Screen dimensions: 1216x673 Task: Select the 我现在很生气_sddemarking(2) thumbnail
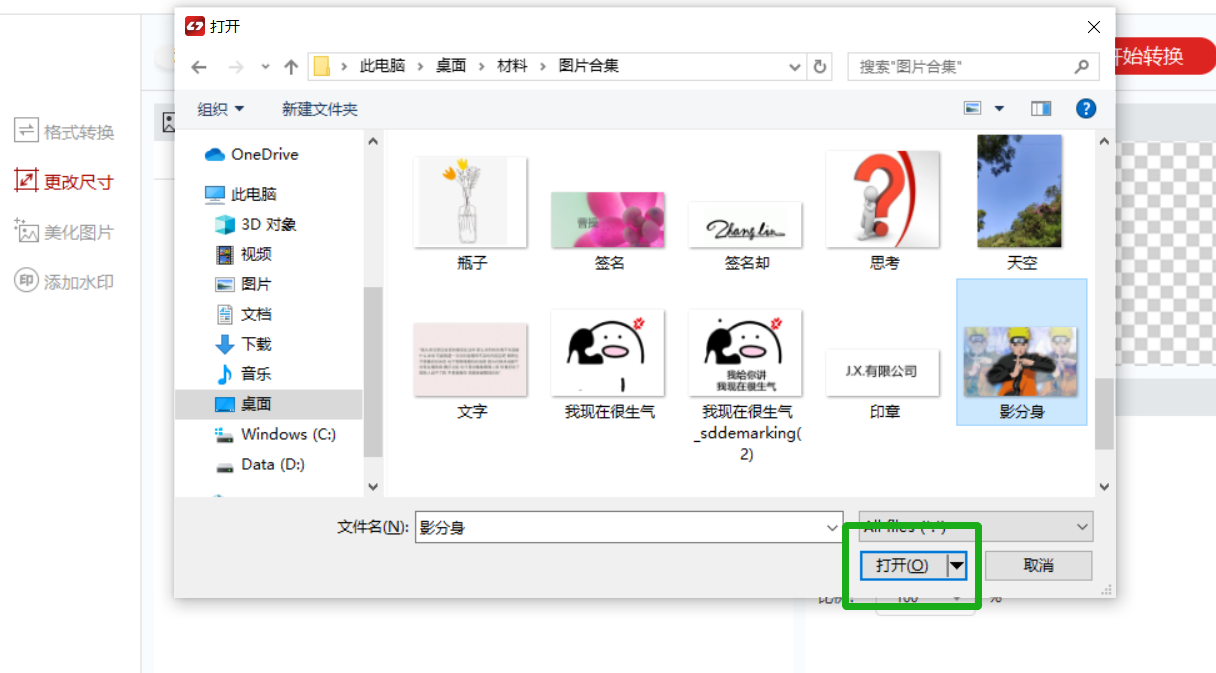[x=745, y=352]
